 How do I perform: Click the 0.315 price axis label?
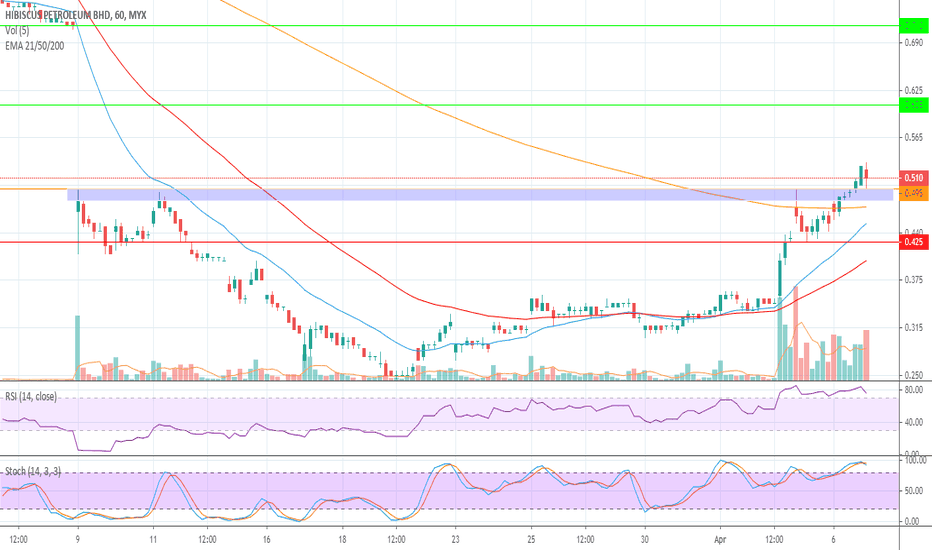(x=914, y=328)
